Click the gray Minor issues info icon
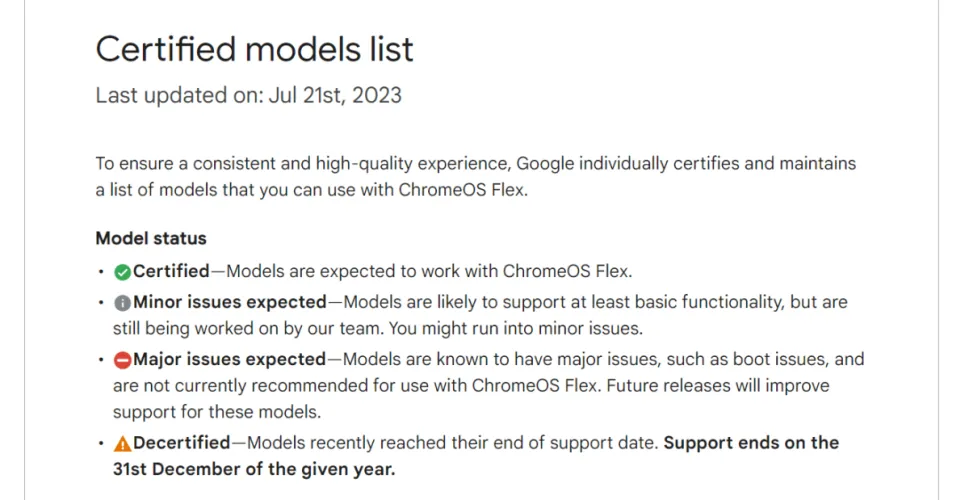The height and width of the screenshot is (500, 969). 122,302
